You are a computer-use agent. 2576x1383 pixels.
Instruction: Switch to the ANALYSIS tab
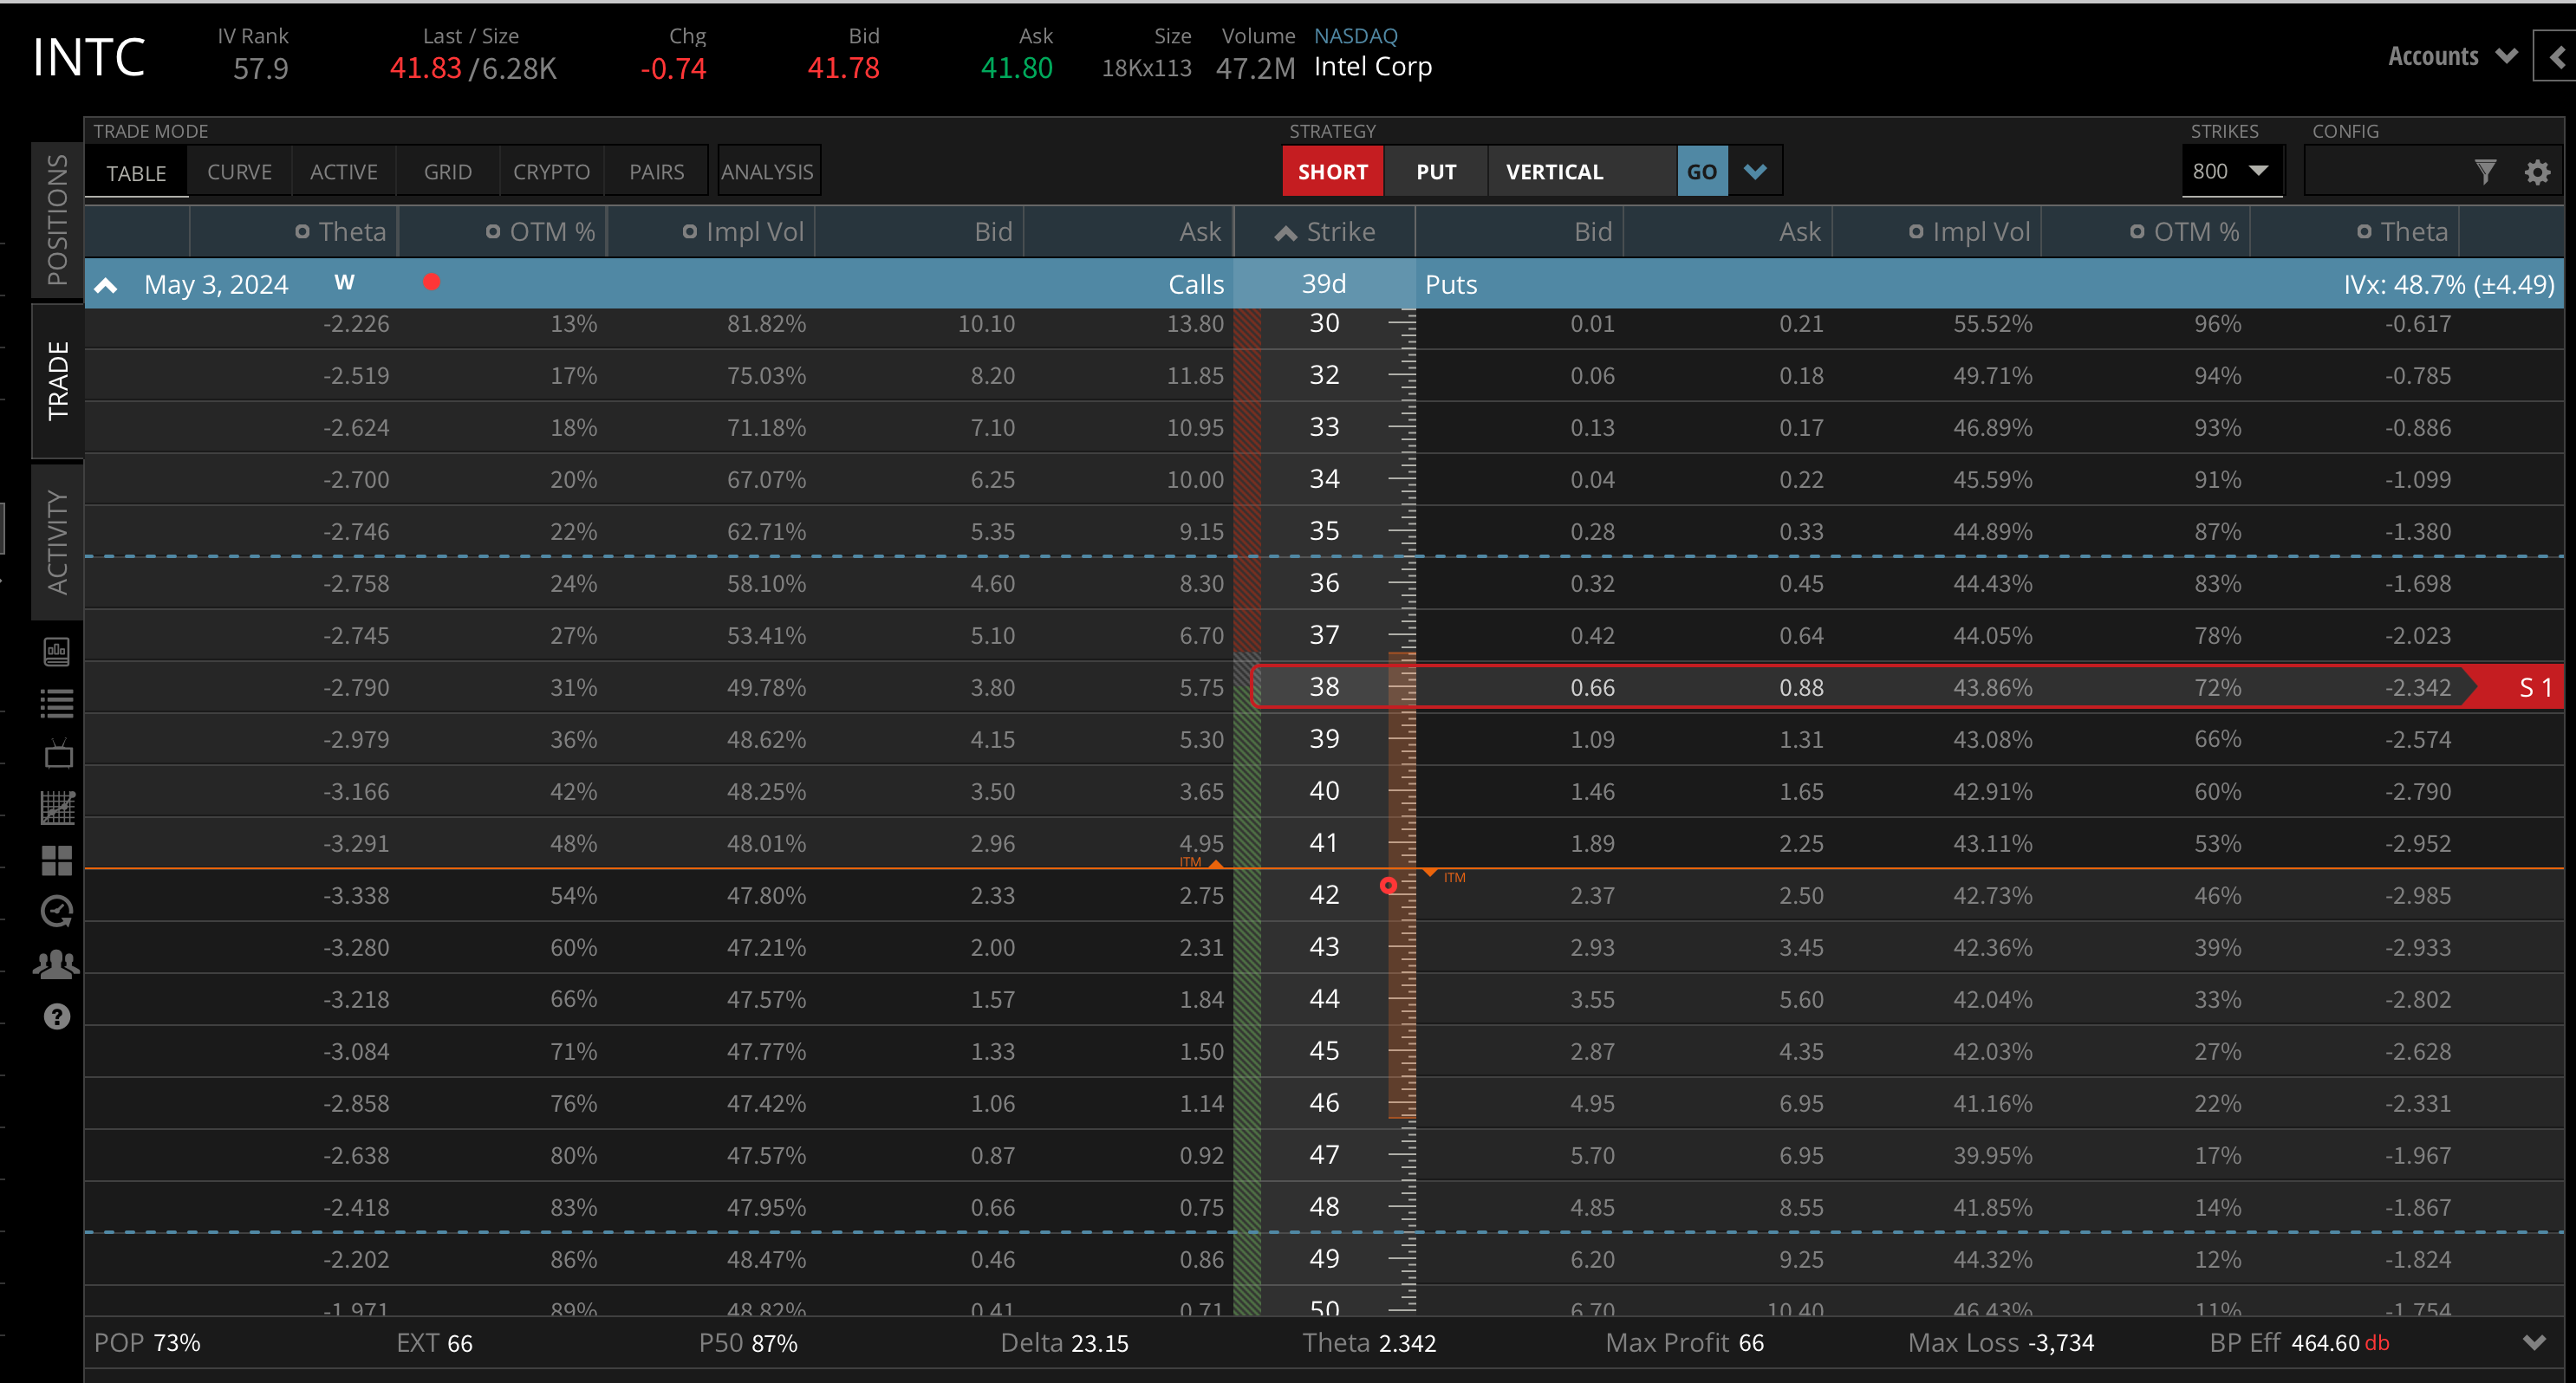click(767, 172)
